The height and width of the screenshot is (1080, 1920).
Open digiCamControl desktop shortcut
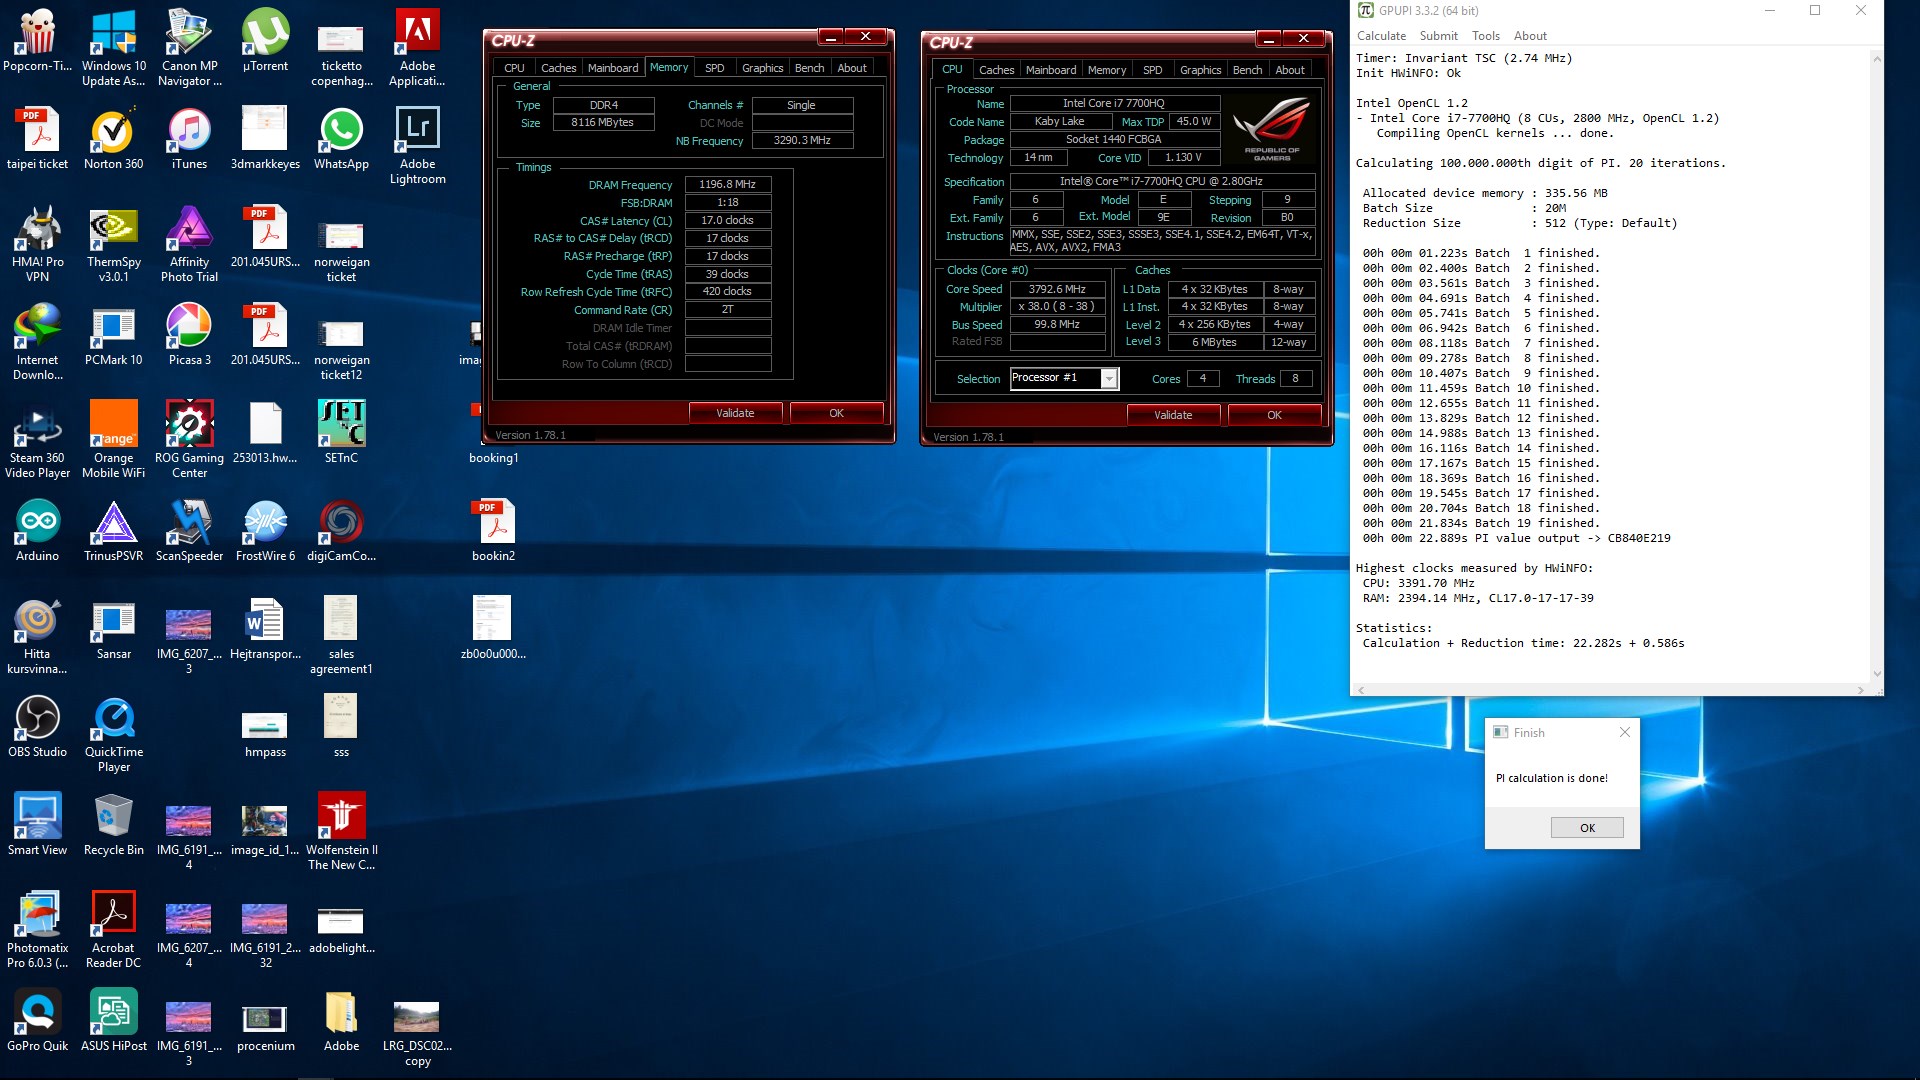coord(341,532)
